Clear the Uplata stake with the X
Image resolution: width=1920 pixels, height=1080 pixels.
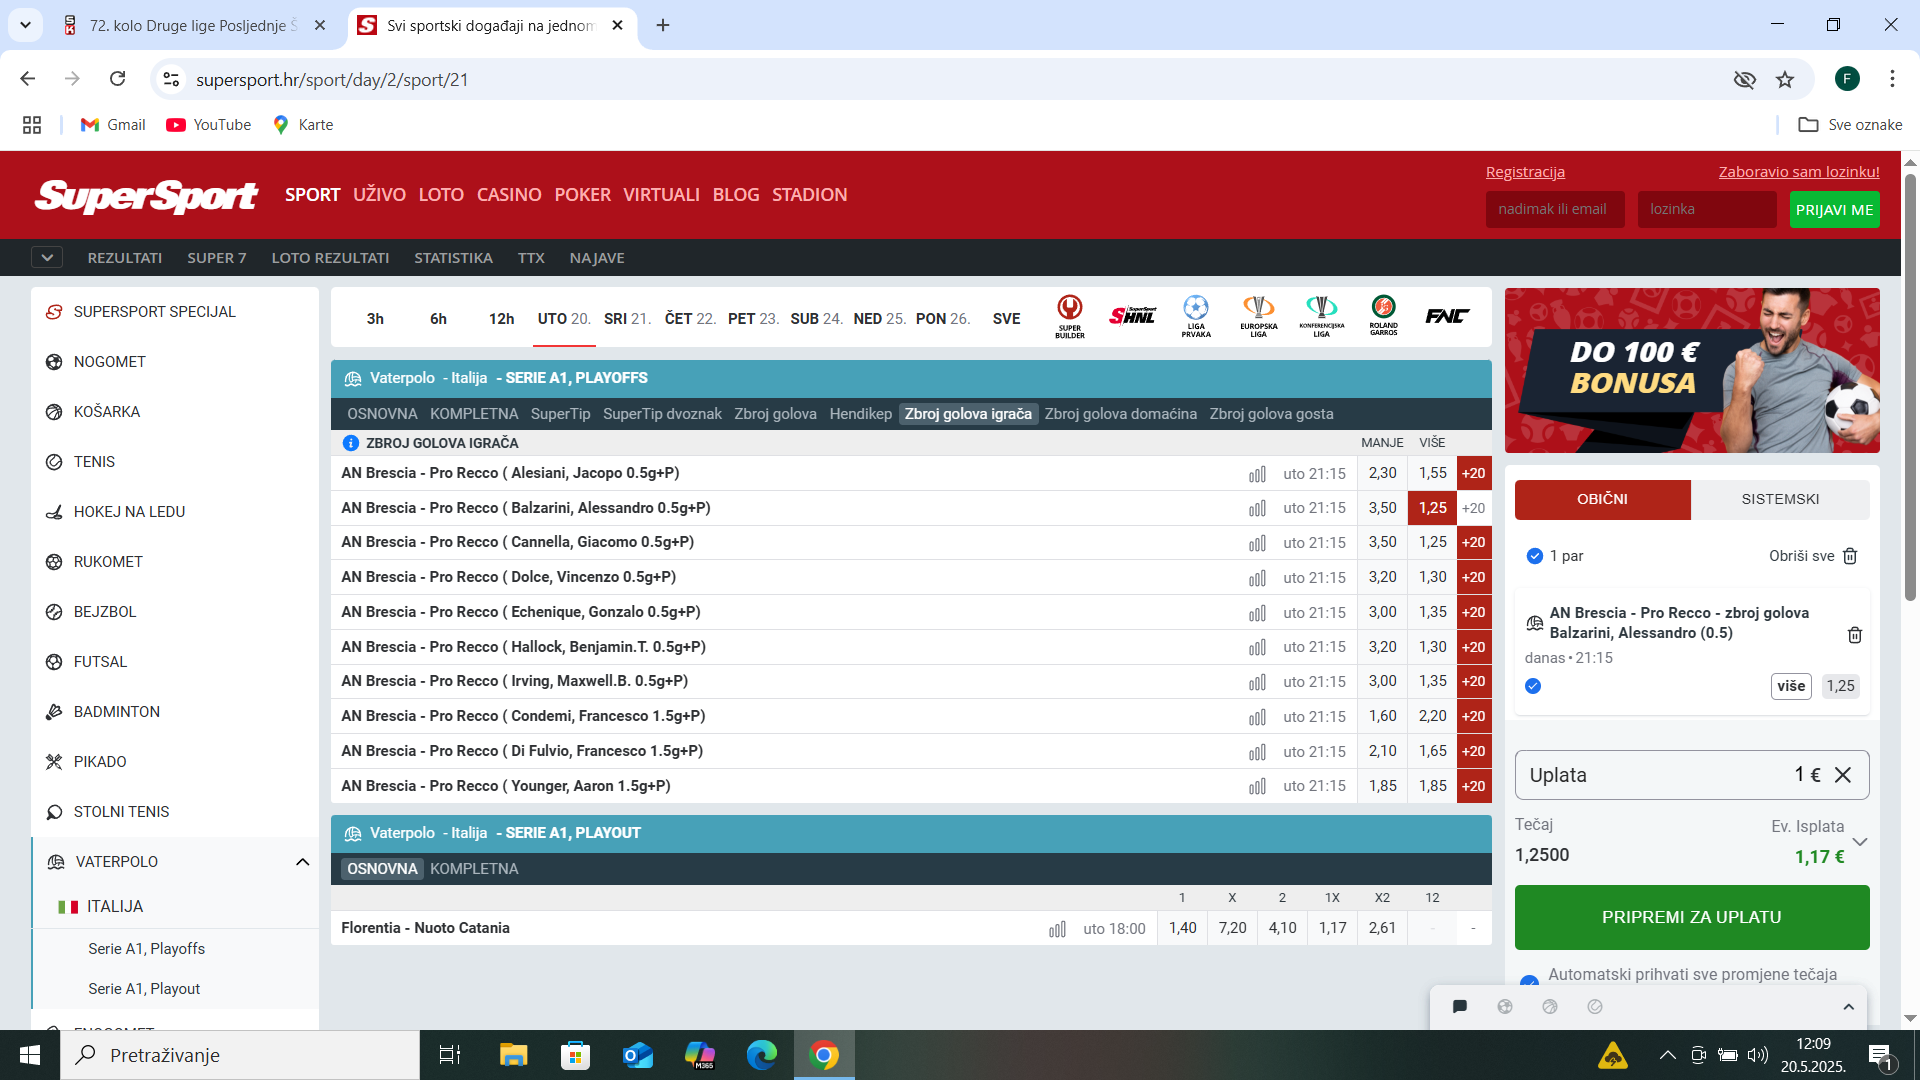tap(1843, 775)
